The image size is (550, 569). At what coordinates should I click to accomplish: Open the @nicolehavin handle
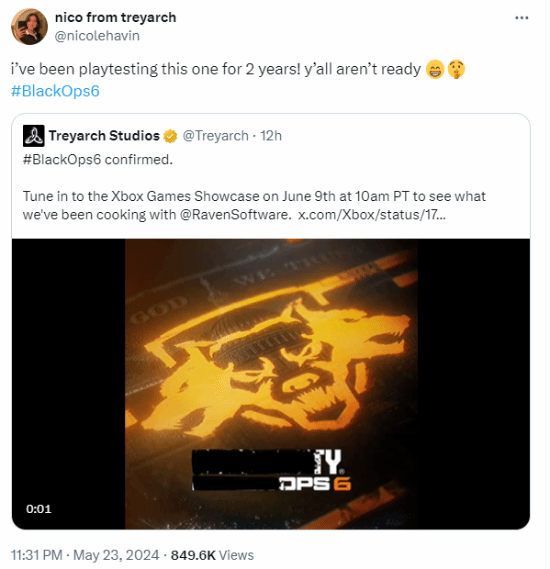(x=97, y=36)
